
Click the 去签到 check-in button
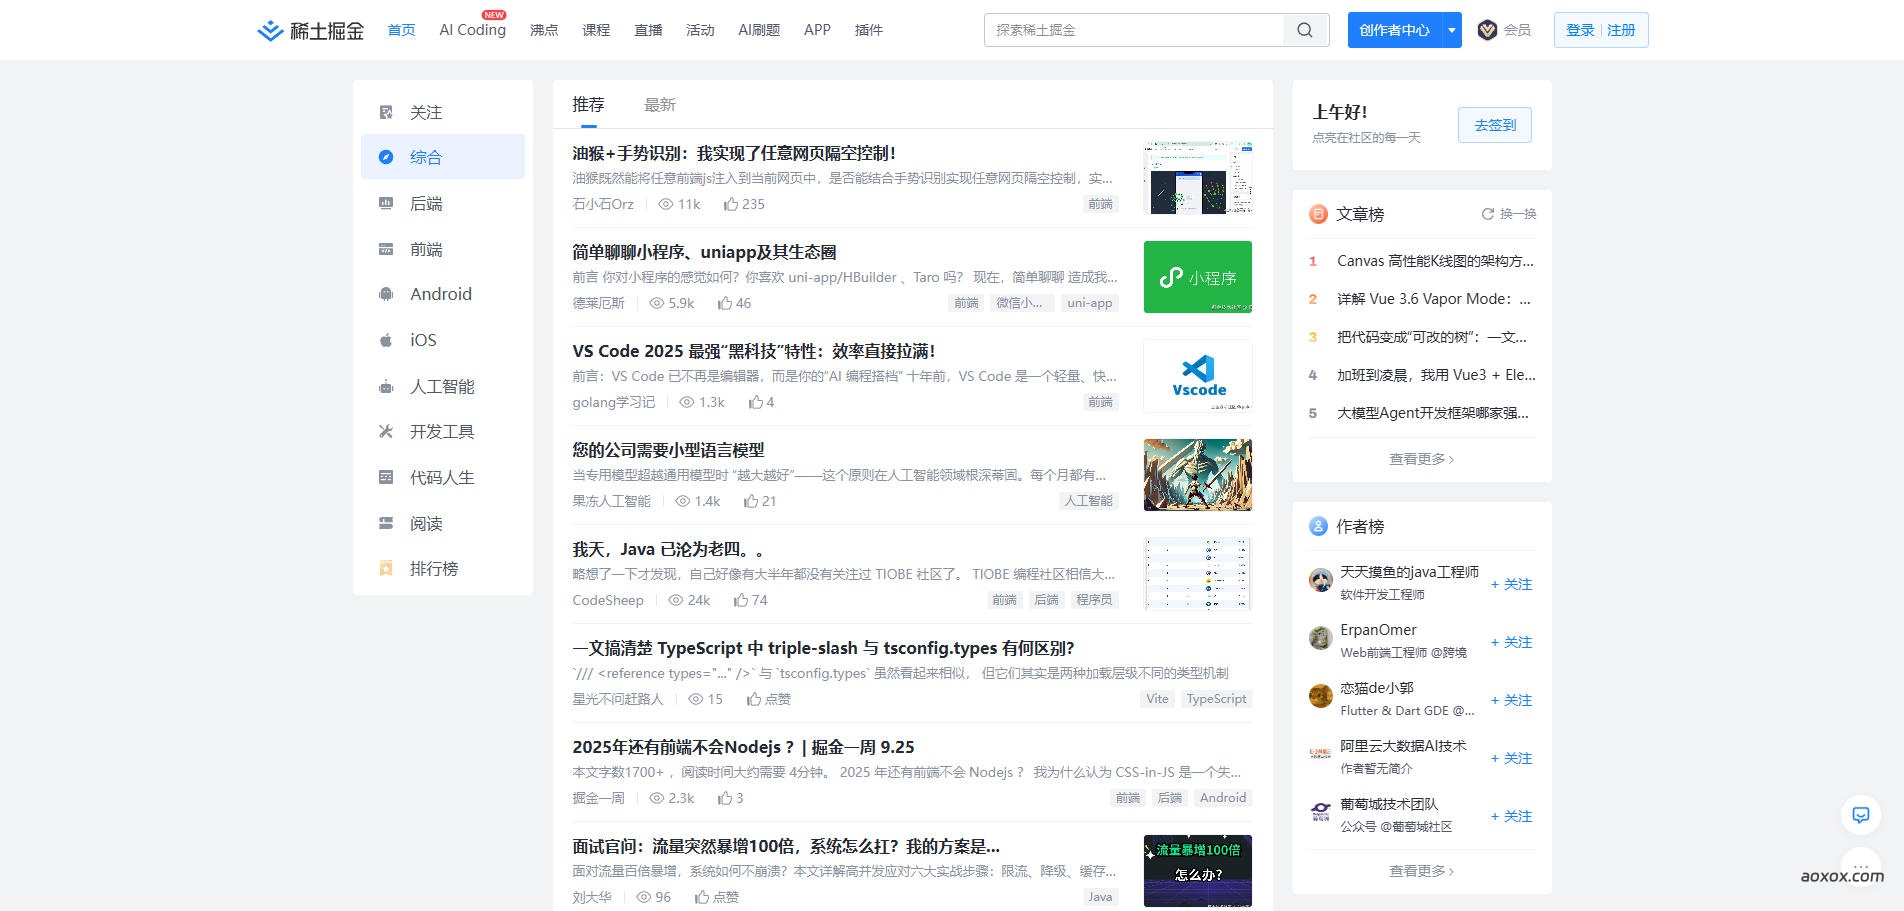1494,124
